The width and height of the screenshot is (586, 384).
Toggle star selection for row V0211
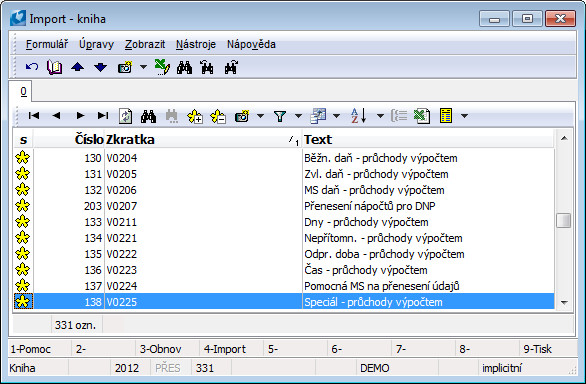[22, 222]
